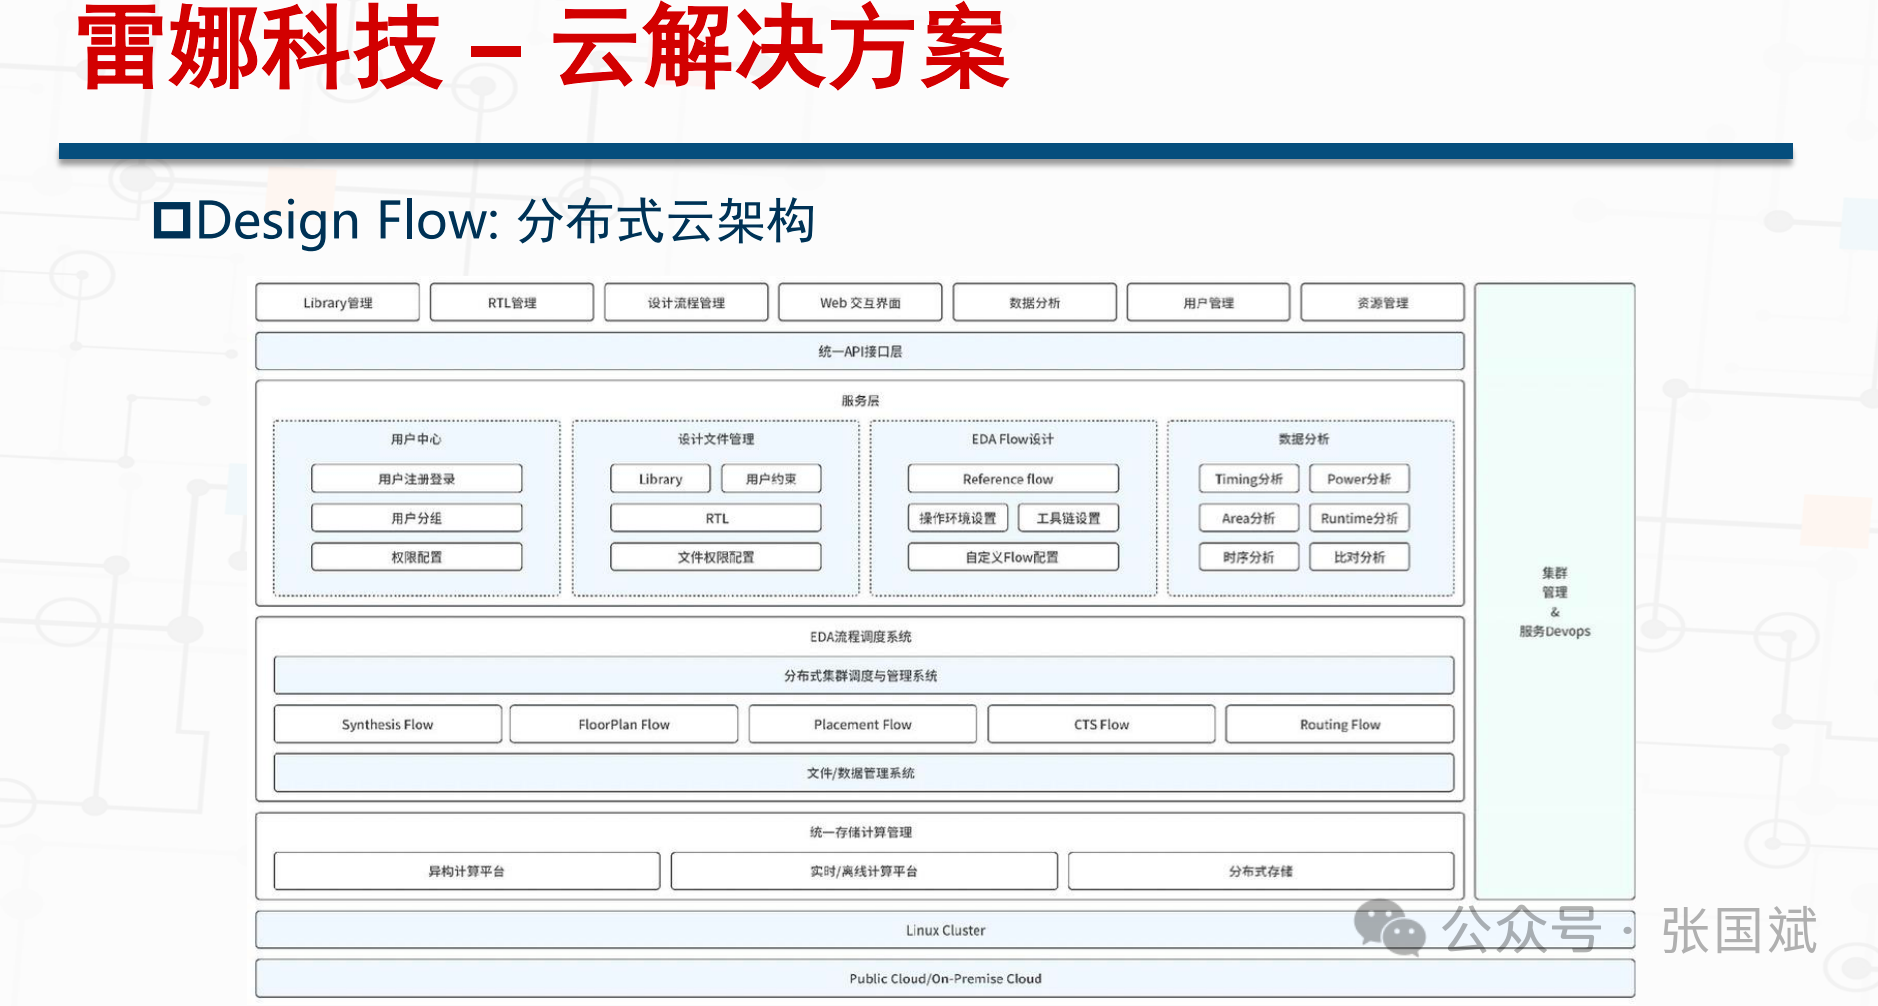Select the 文件/数据管理系统 bar
The image size is (1878, 1006).
[864, 773]
